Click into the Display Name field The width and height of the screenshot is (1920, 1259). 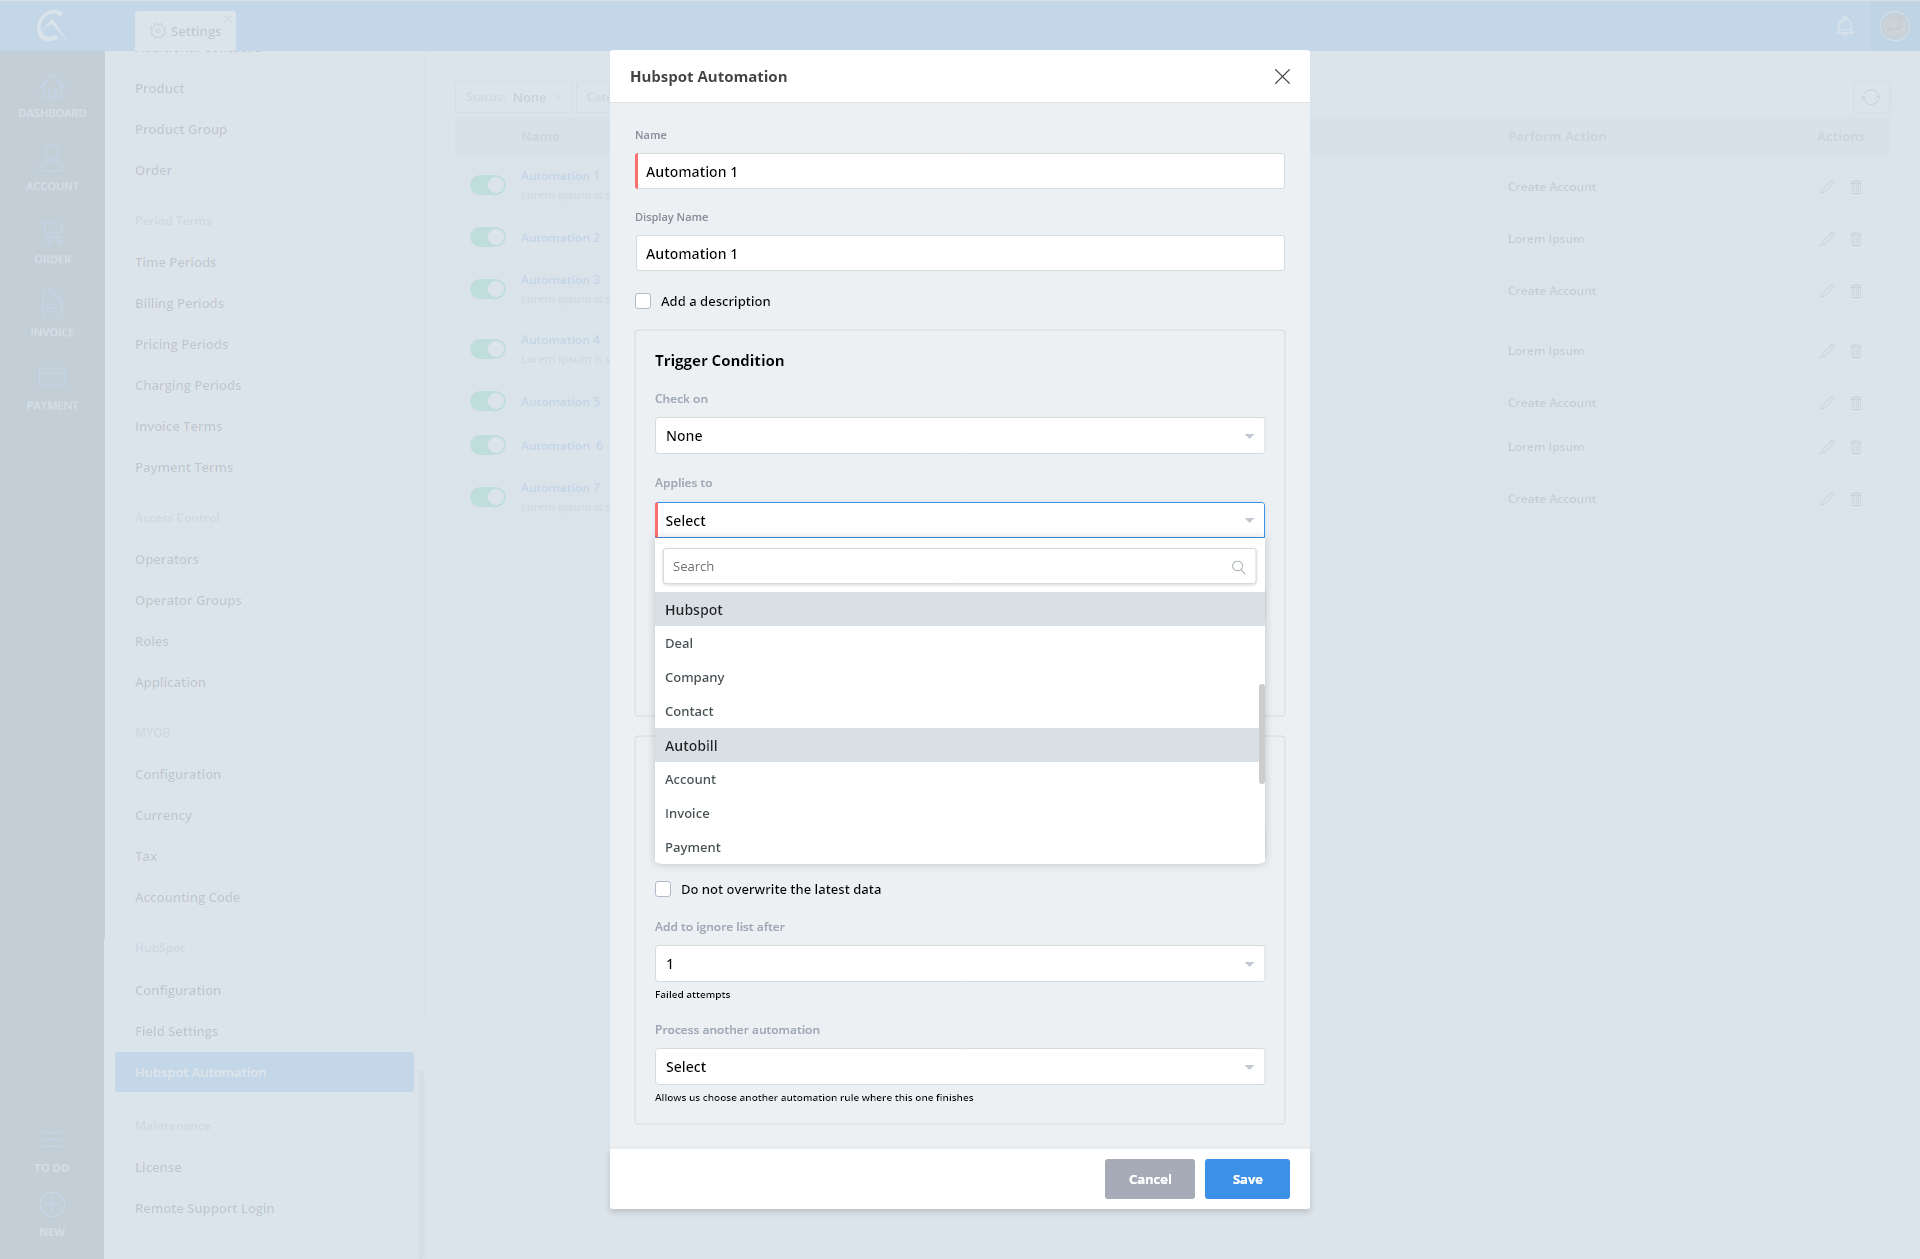click(959, 254)
